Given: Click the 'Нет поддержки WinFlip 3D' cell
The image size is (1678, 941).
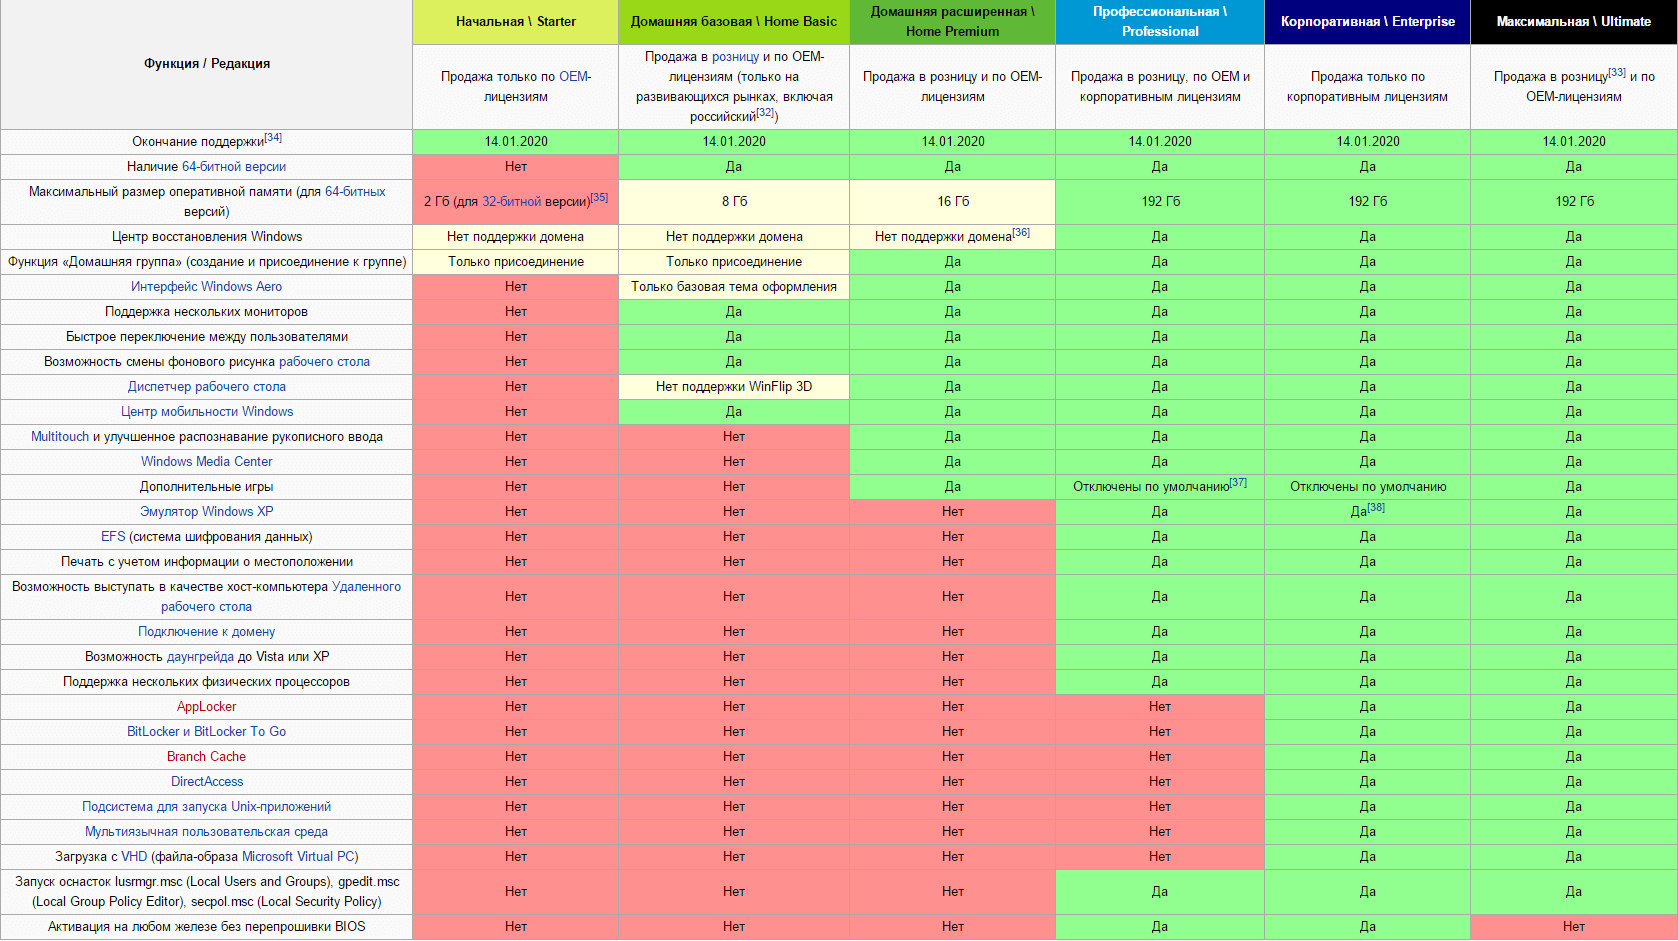Looking at the screenshot, I should pos(734,386).
